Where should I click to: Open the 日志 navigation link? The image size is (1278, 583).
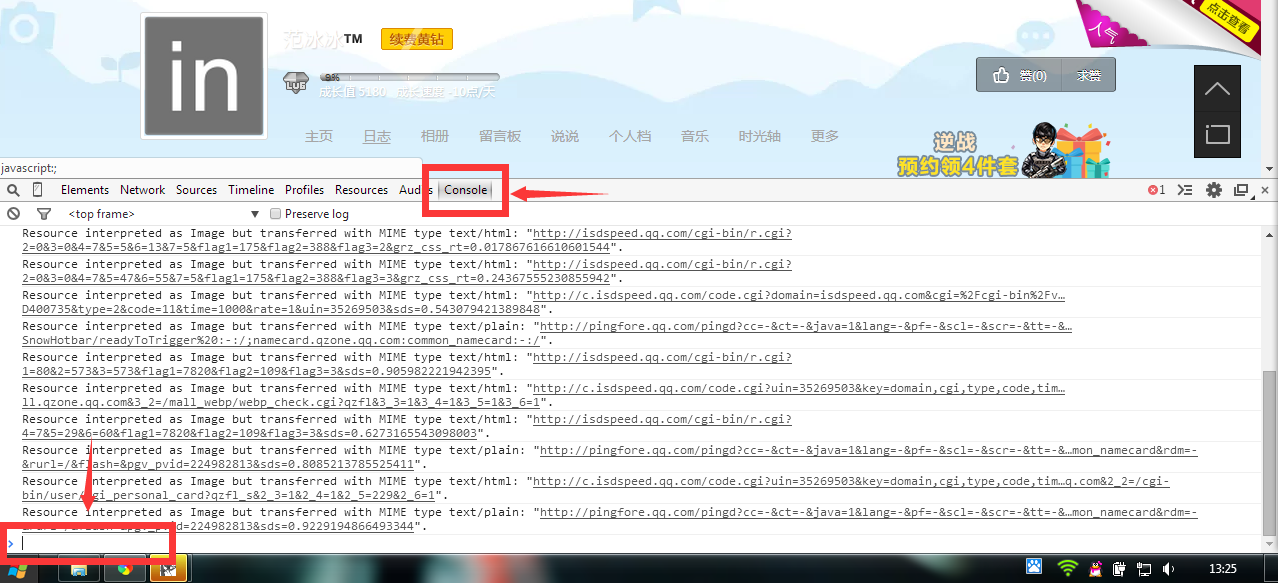(377, 136)
